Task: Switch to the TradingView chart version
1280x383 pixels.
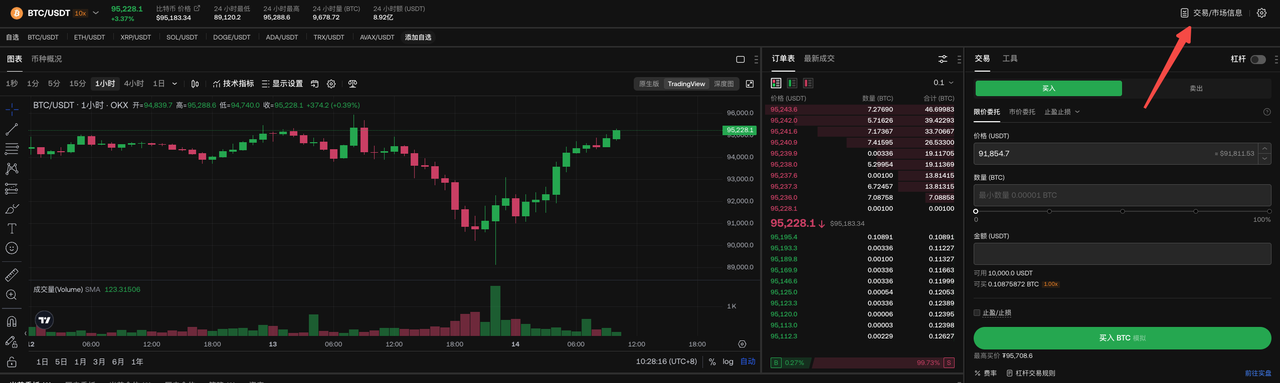Action: (x=686, y=84)
